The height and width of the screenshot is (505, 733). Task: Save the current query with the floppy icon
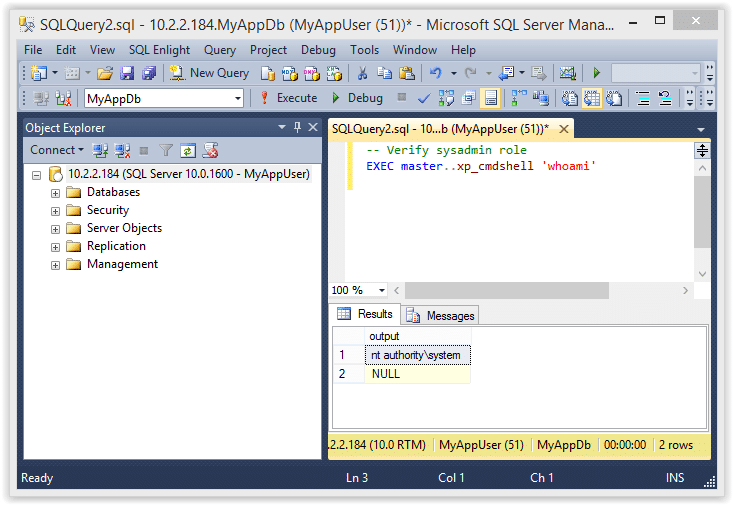tap(127, 73)
